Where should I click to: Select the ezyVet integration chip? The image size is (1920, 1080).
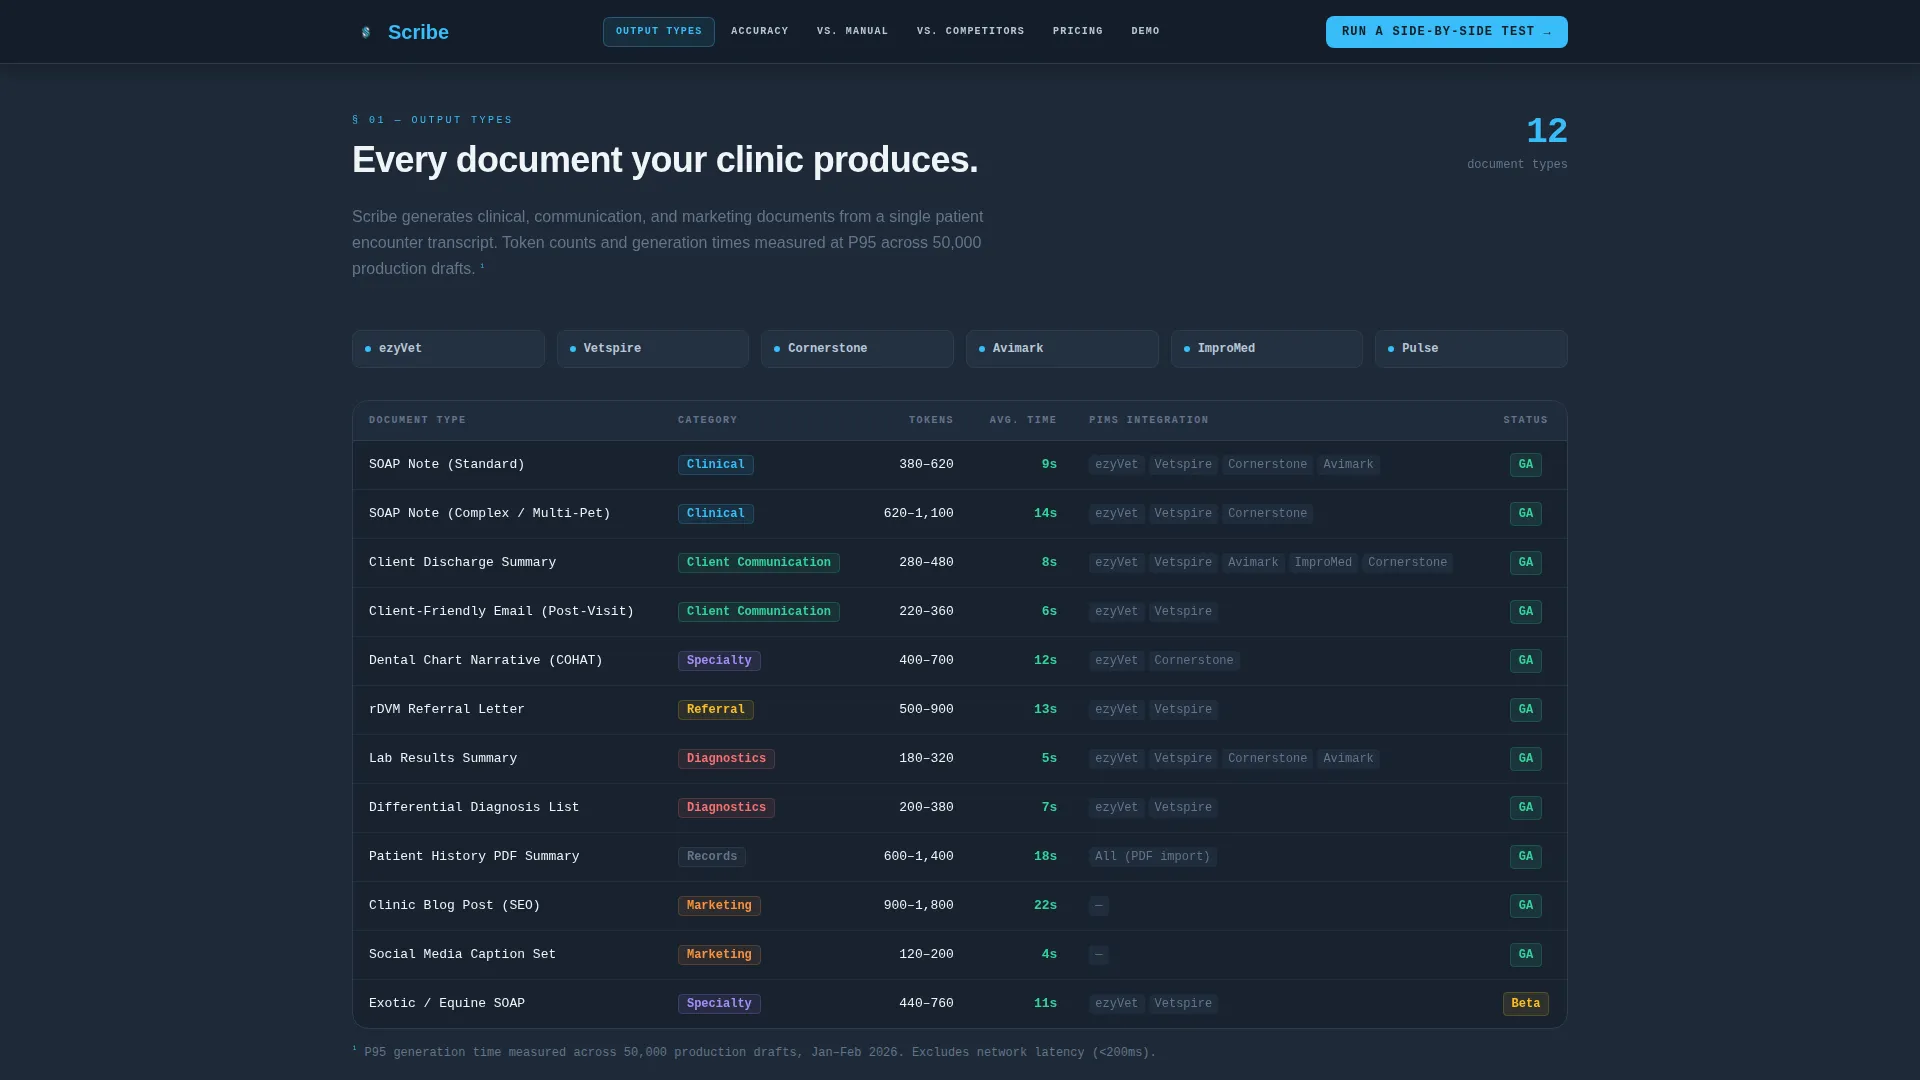pyautogui.click(x=448, y=349)
